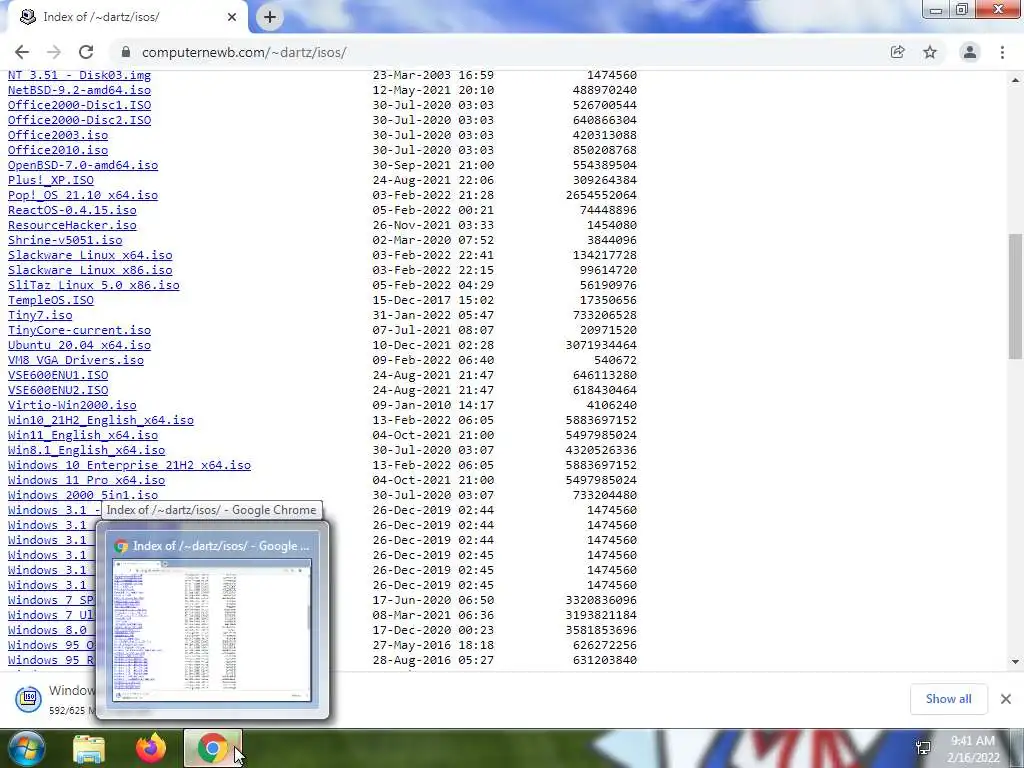
Task: Download Win10_21H2_English_x64.iso
Action: pos(101,421)
